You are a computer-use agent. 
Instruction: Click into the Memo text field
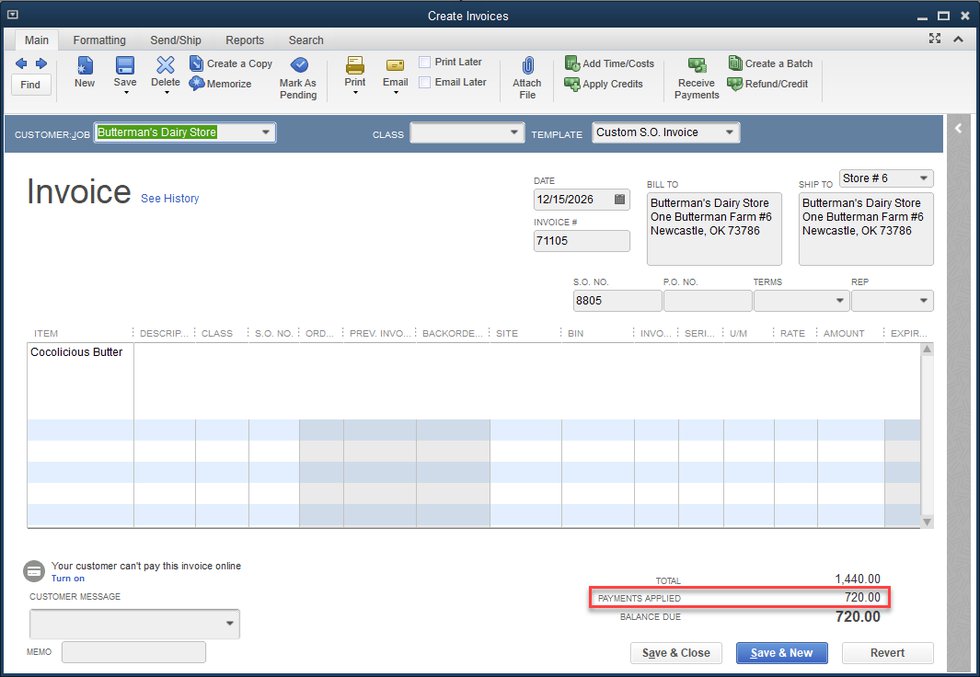(133, 652)
